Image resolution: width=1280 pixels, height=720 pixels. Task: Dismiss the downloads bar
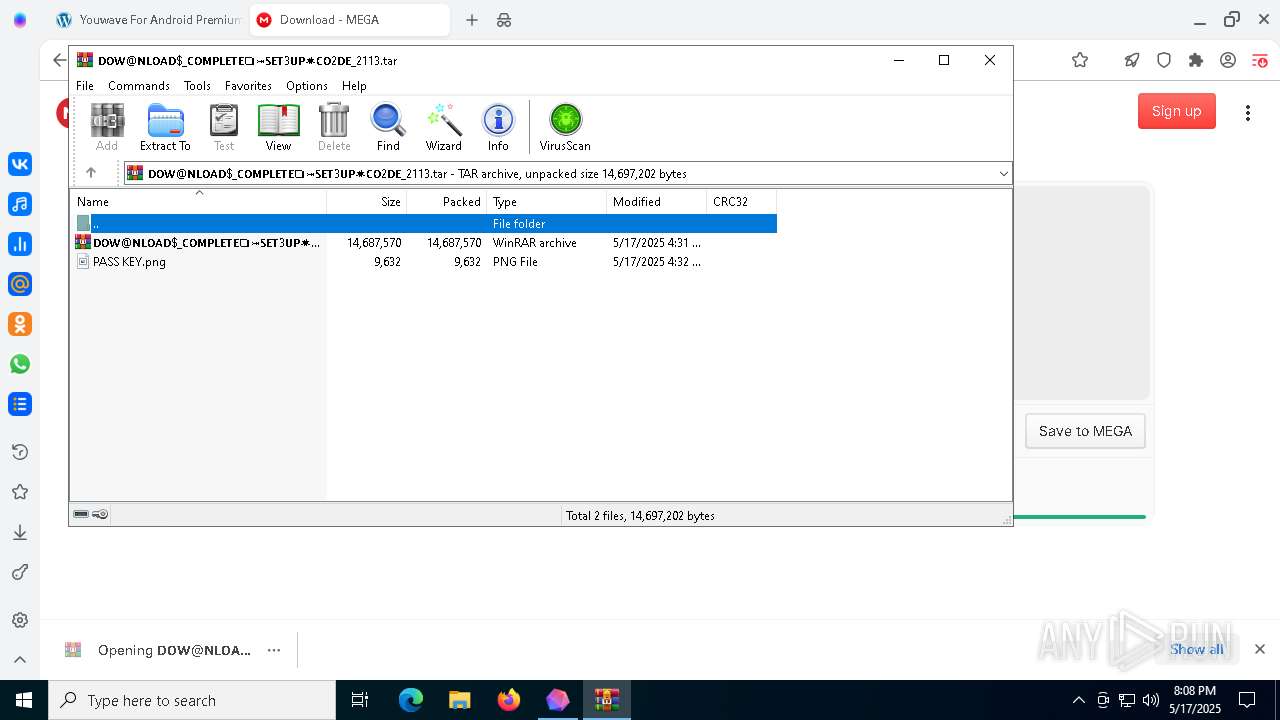point(1260,649)
